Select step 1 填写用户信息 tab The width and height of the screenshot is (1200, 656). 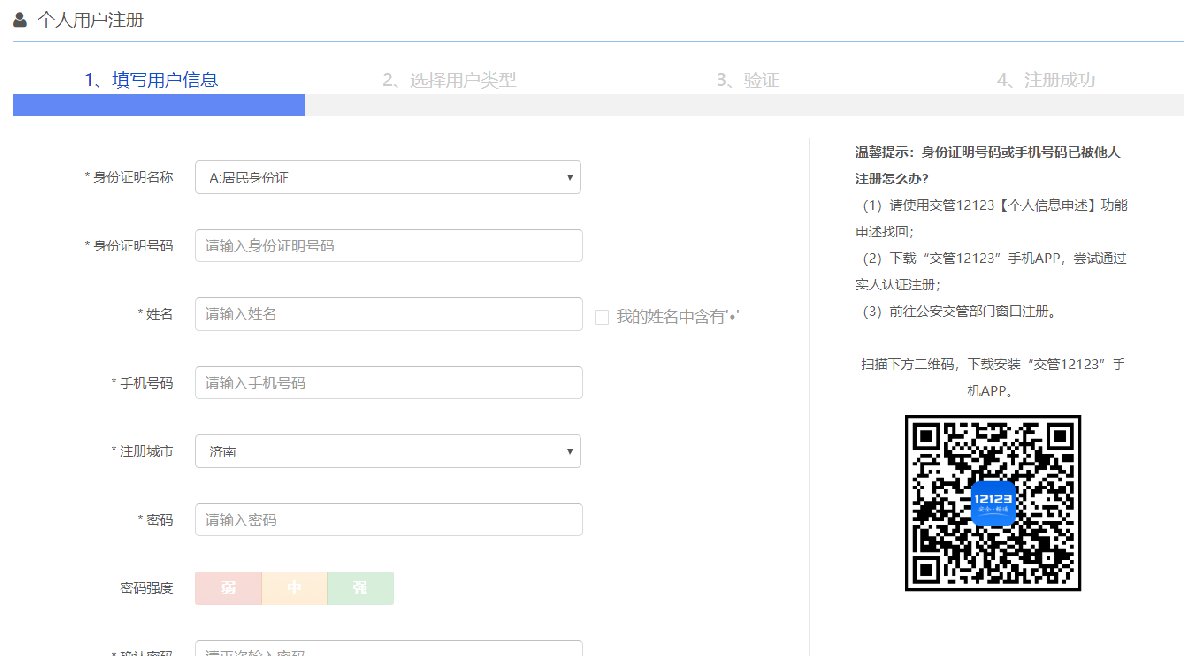point(151,80)
